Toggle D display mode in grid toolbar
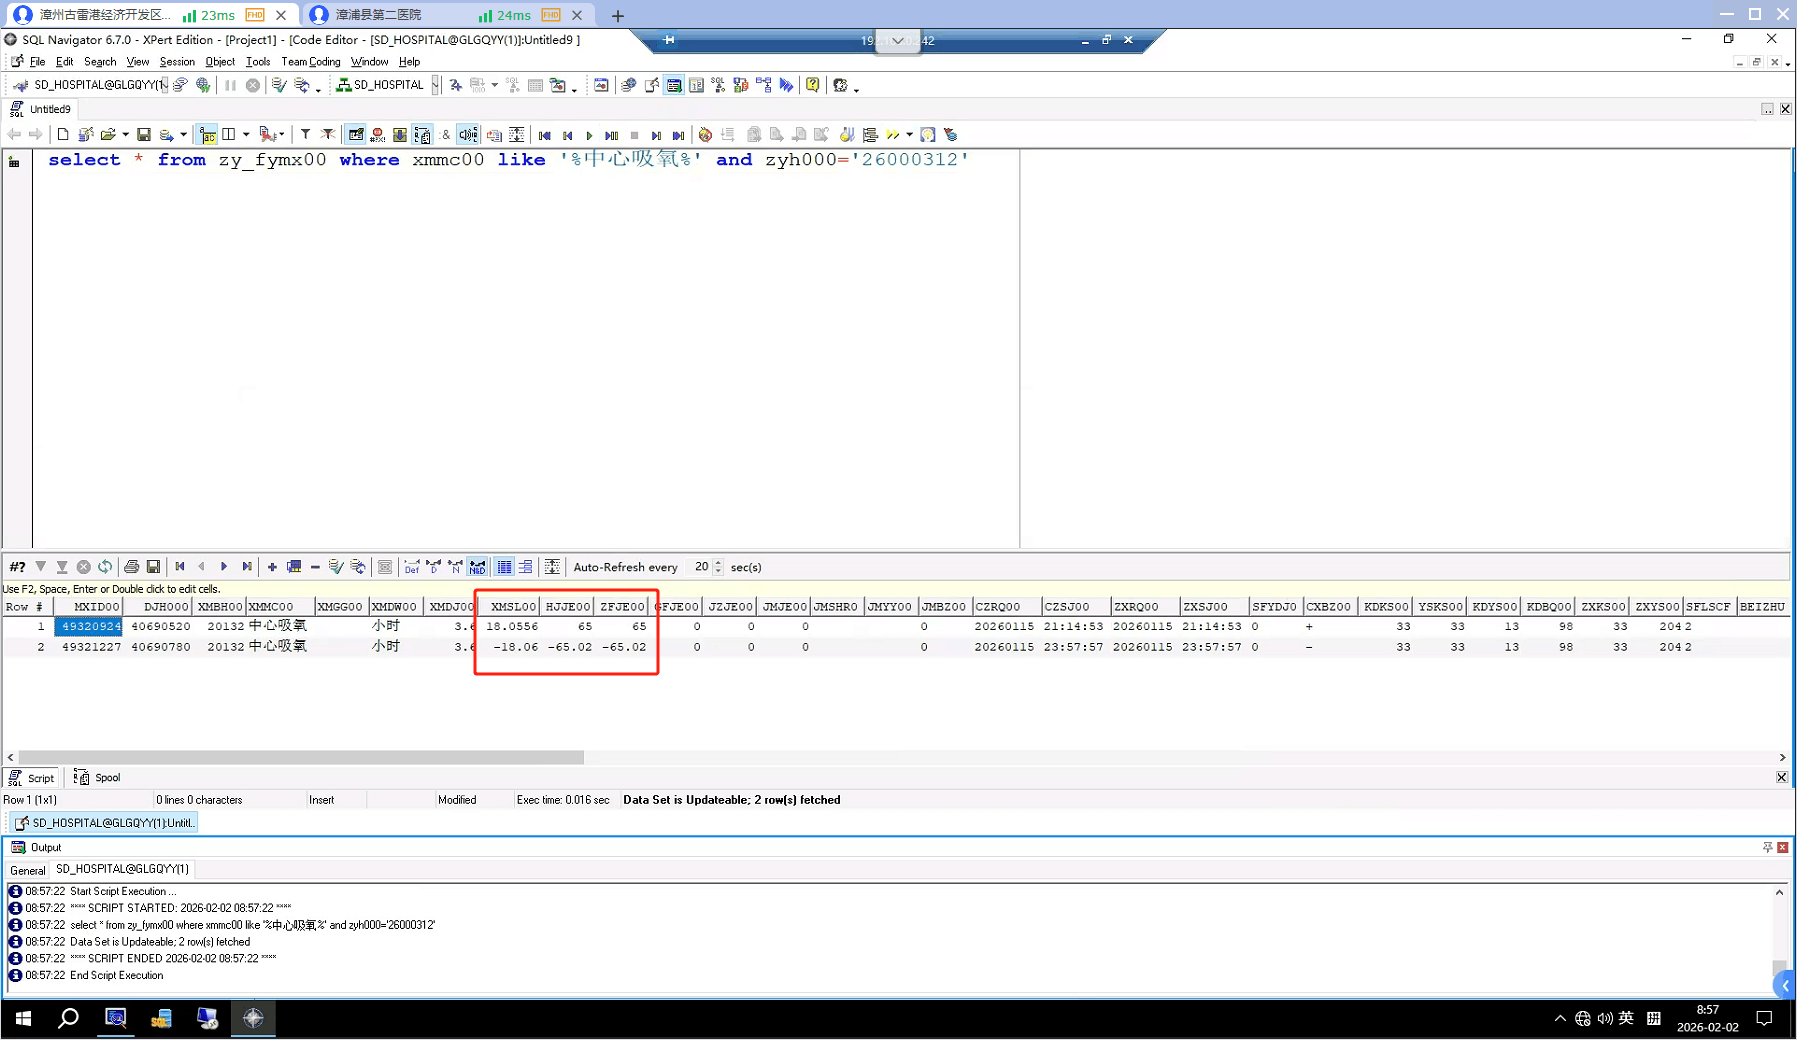The height and width of the screenshot is (1040, 1797). point(433,567)
